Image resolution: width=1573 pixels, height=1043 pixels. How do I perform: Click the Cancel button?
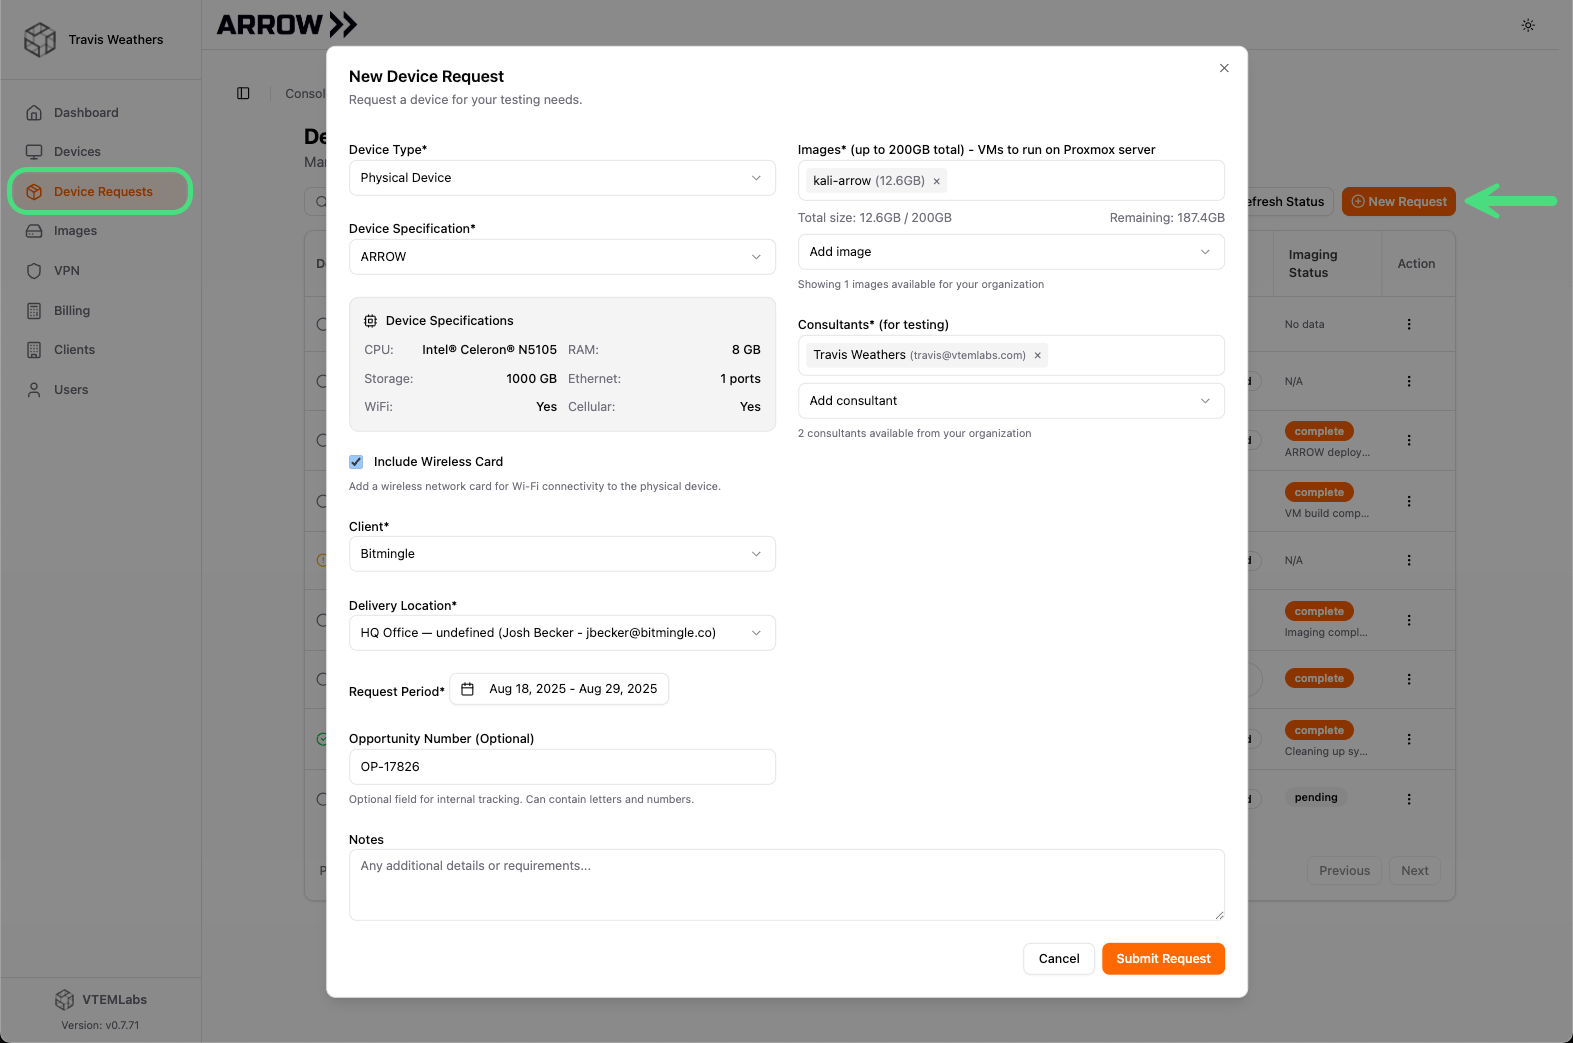click(x=1058, y=959)
